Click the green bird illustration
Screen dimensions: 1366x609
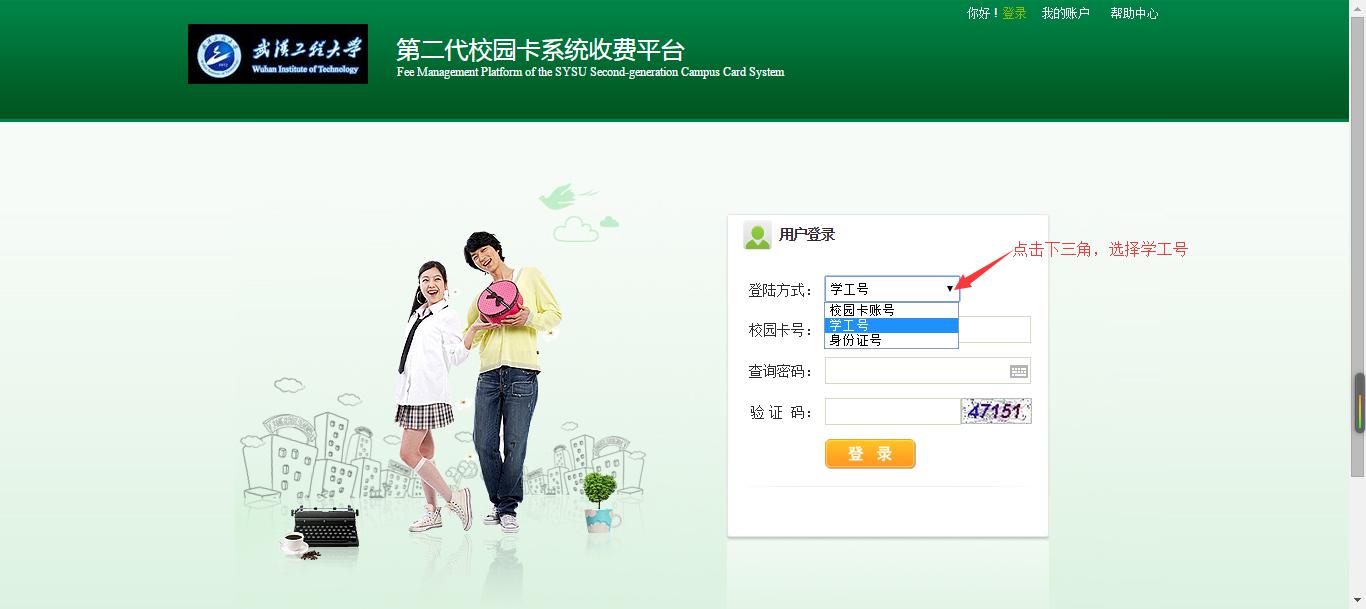coord(562,194)
